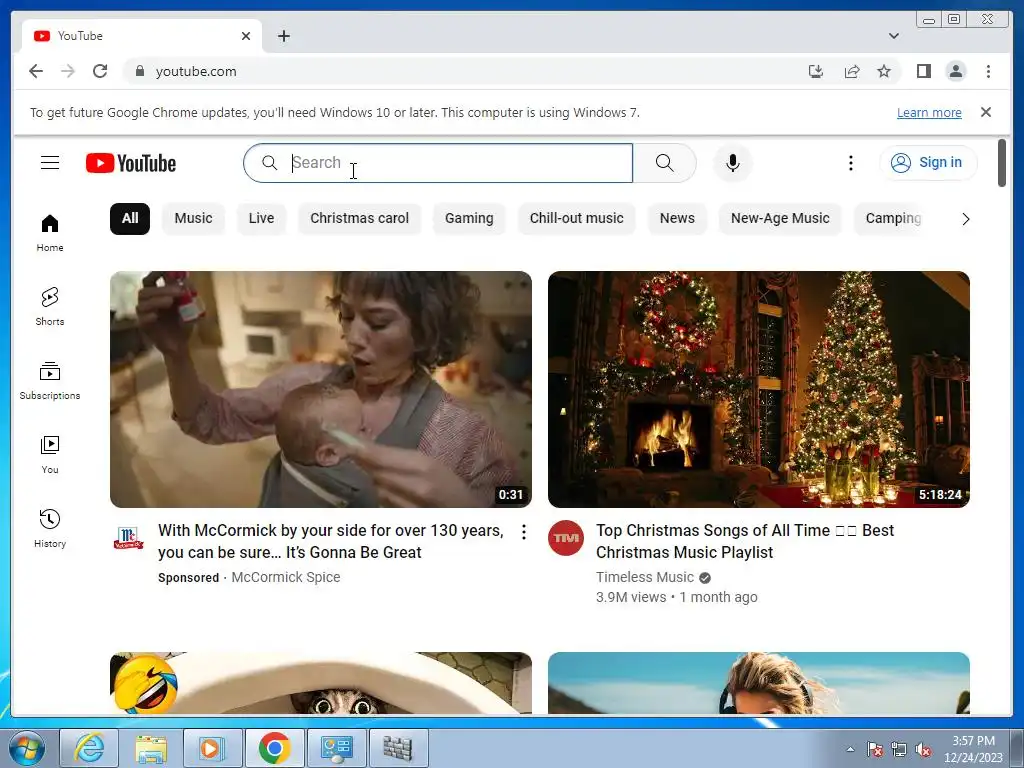This screenshot has height=768, width=1024.
Task: Play the McCormick ad thumbnail
Action: (x=321, y=389)
